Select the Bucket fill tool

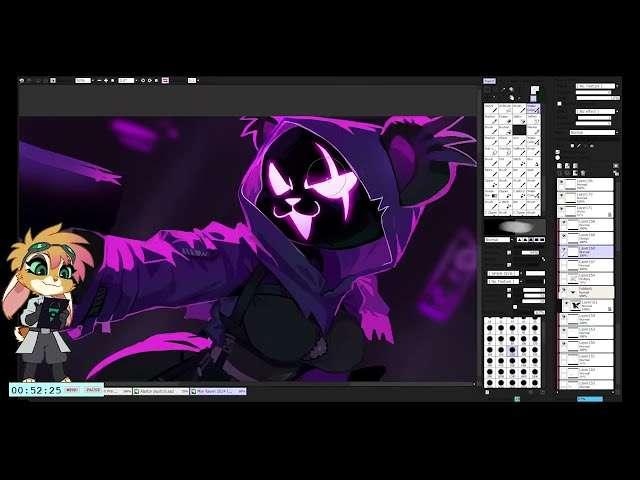(x=504, y=130)
